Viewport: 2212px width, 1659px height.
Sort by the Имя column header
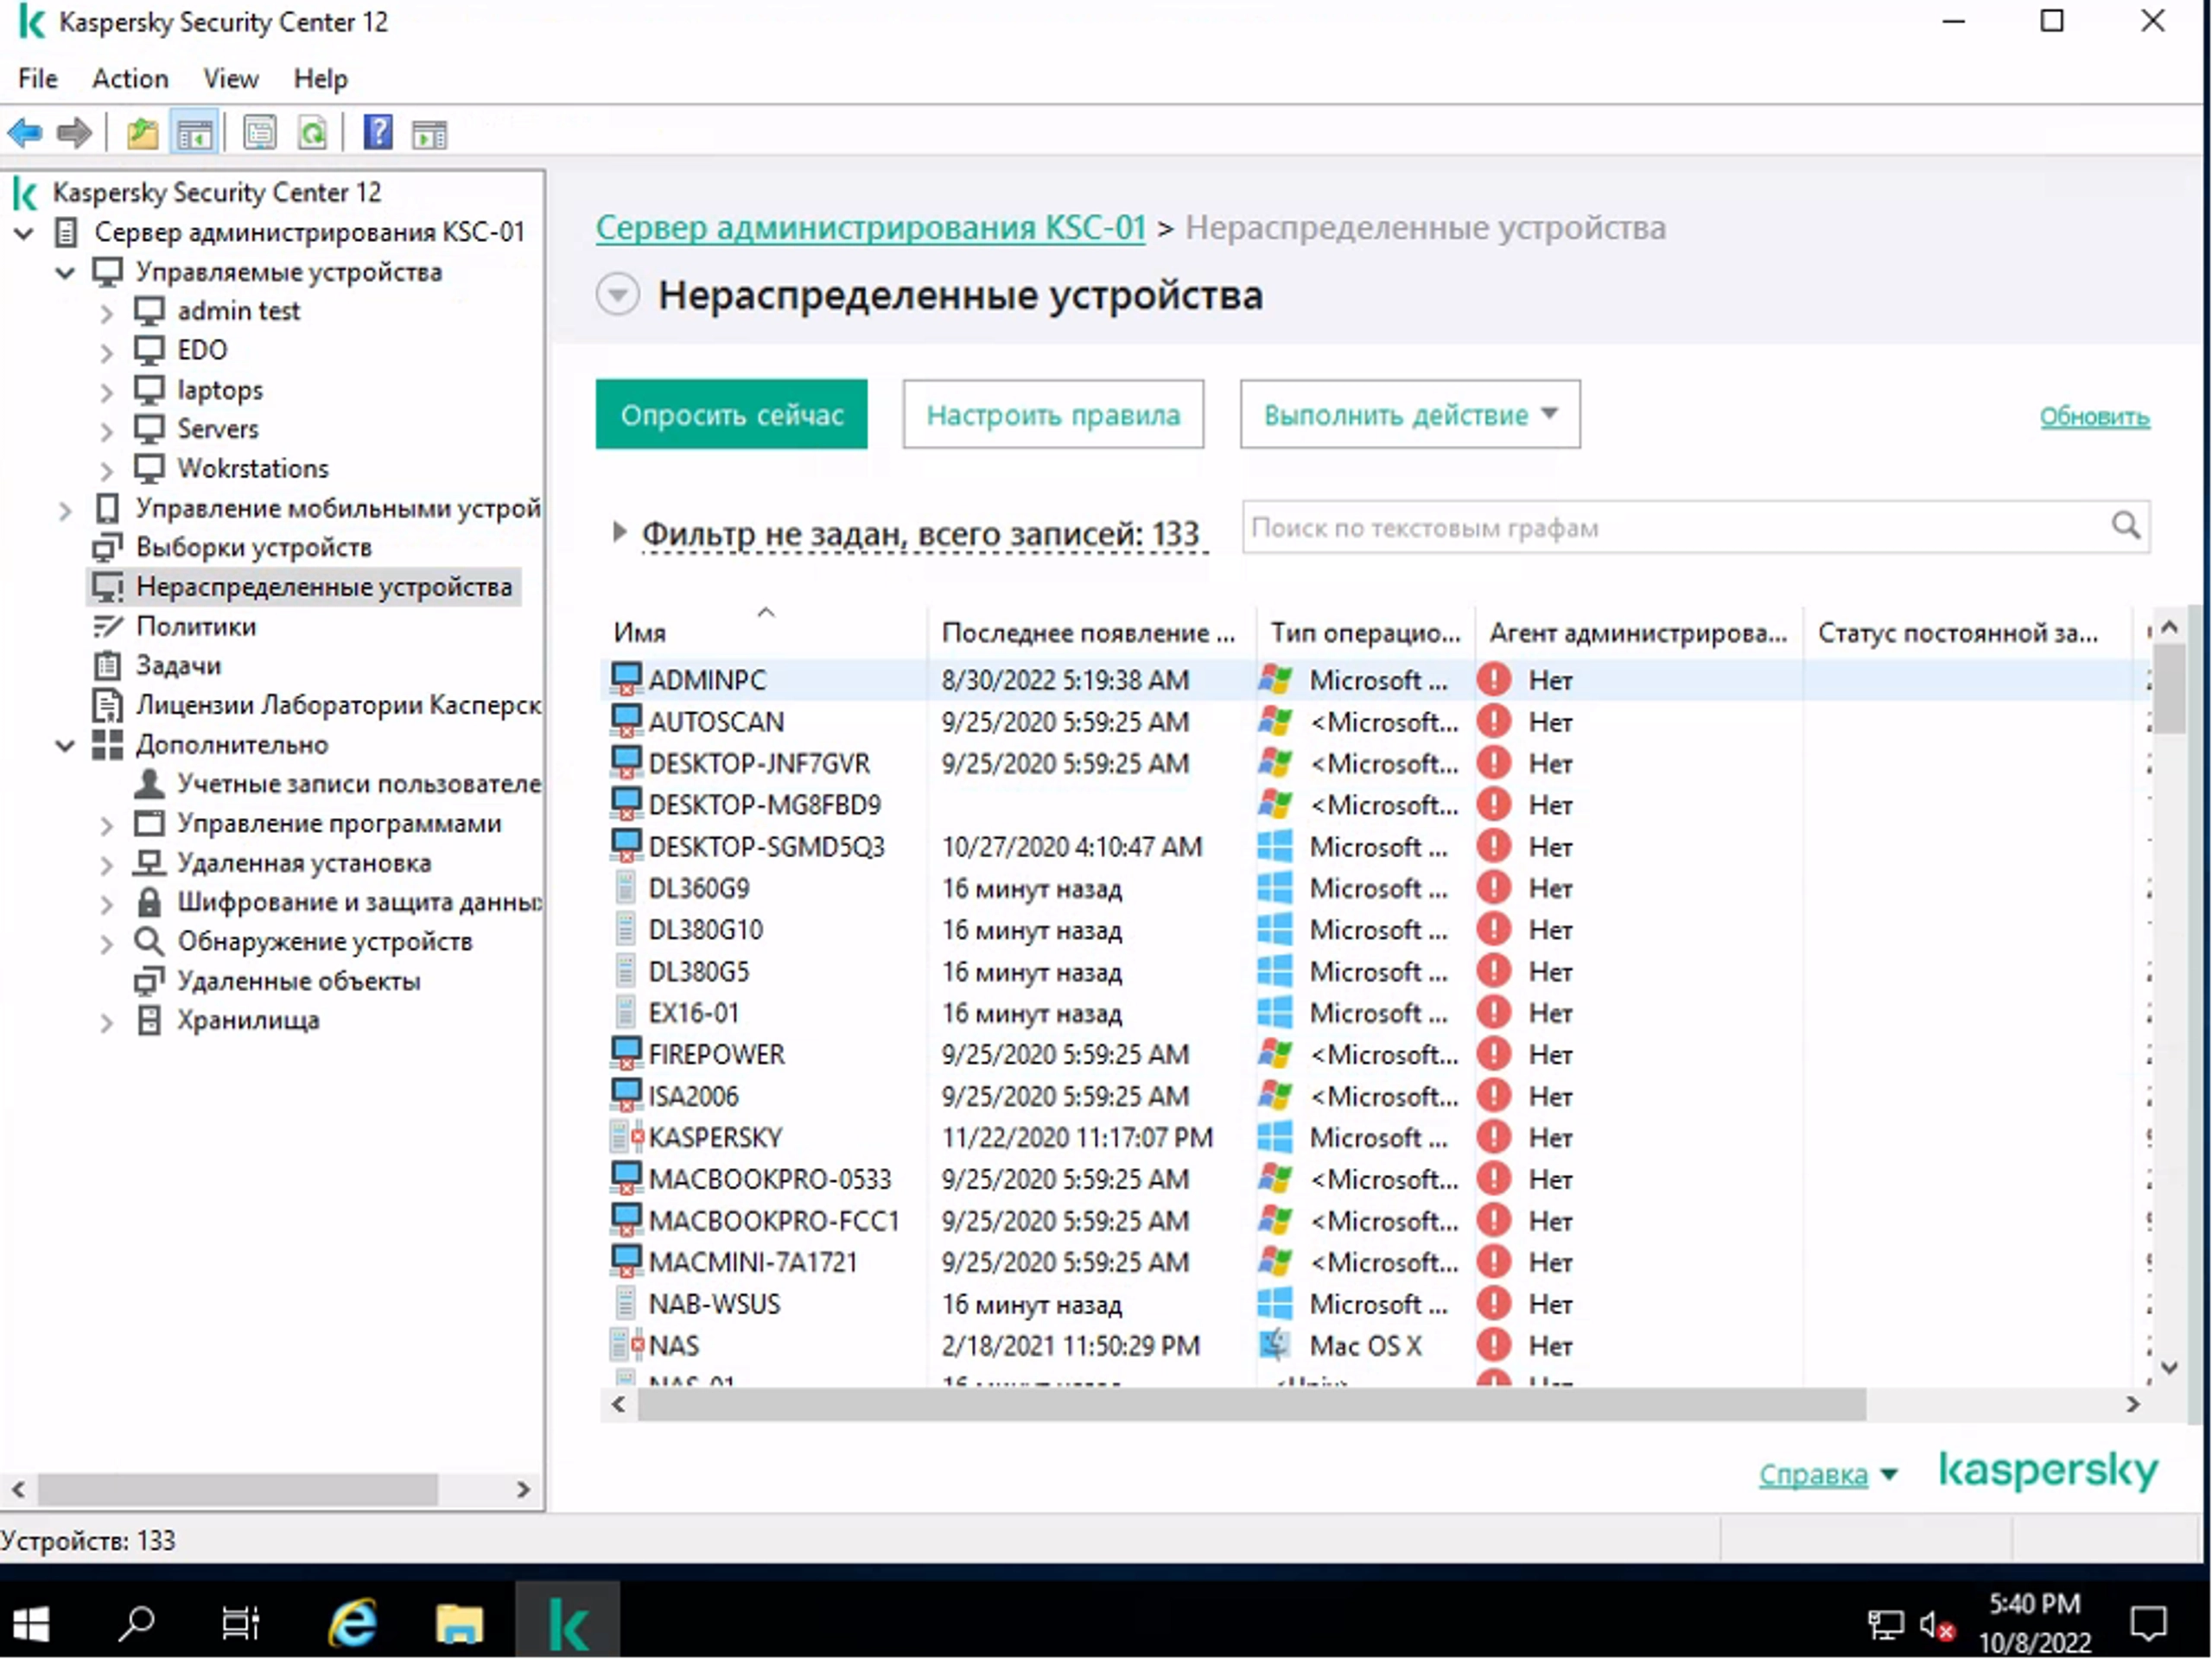[x=765, y=632]
